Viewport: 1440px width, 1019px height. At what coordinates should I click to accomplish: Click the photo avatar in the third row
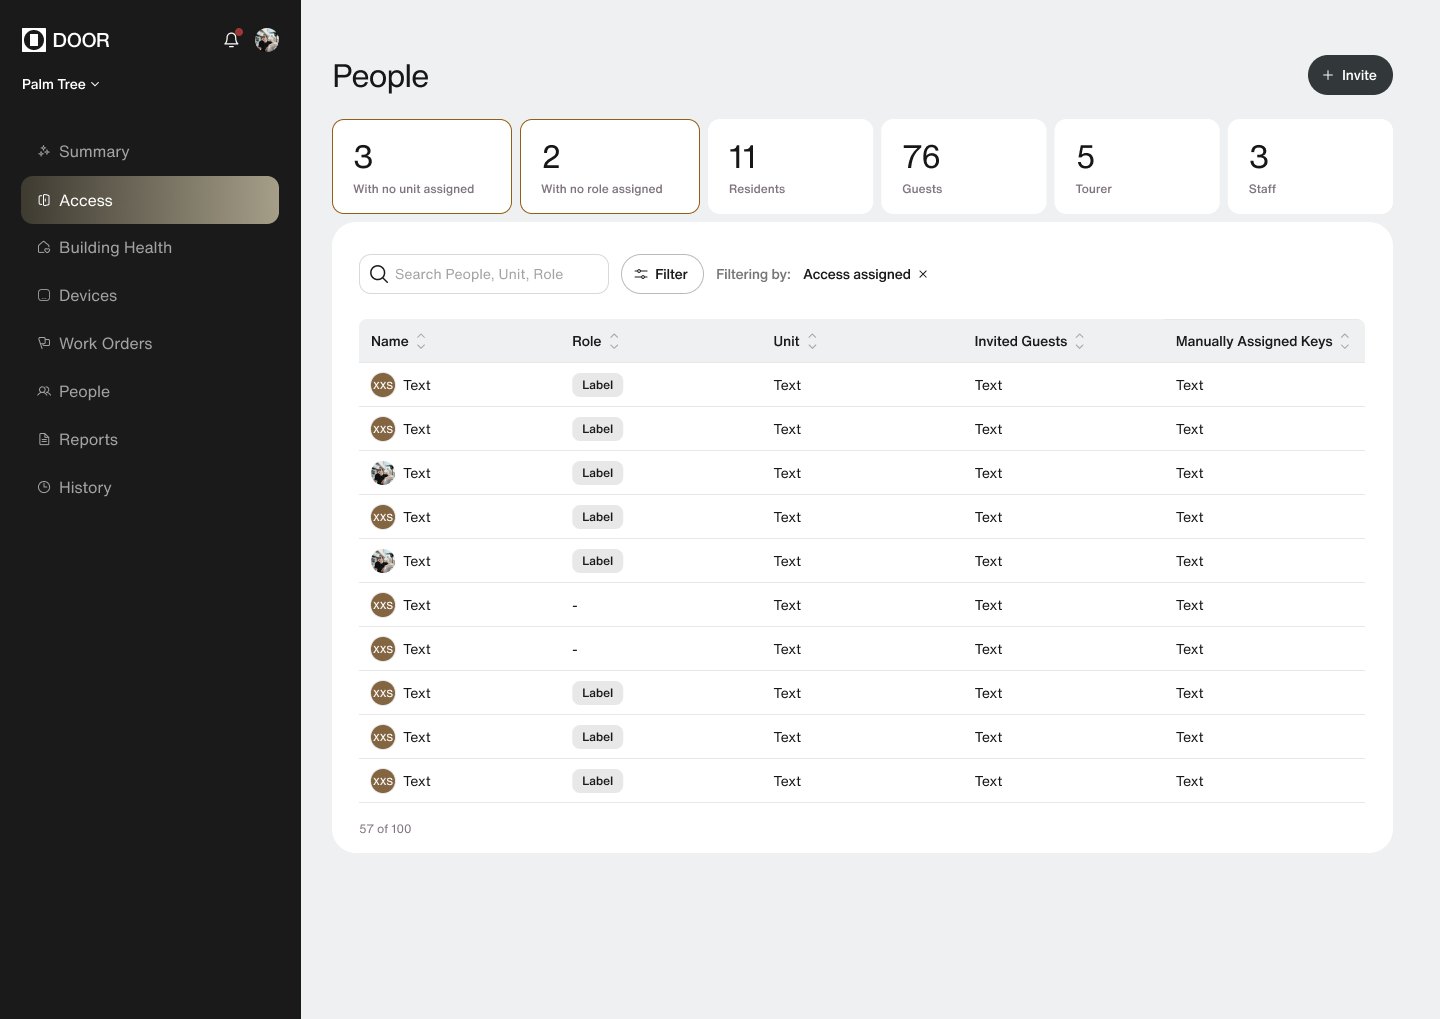point(383,473)
